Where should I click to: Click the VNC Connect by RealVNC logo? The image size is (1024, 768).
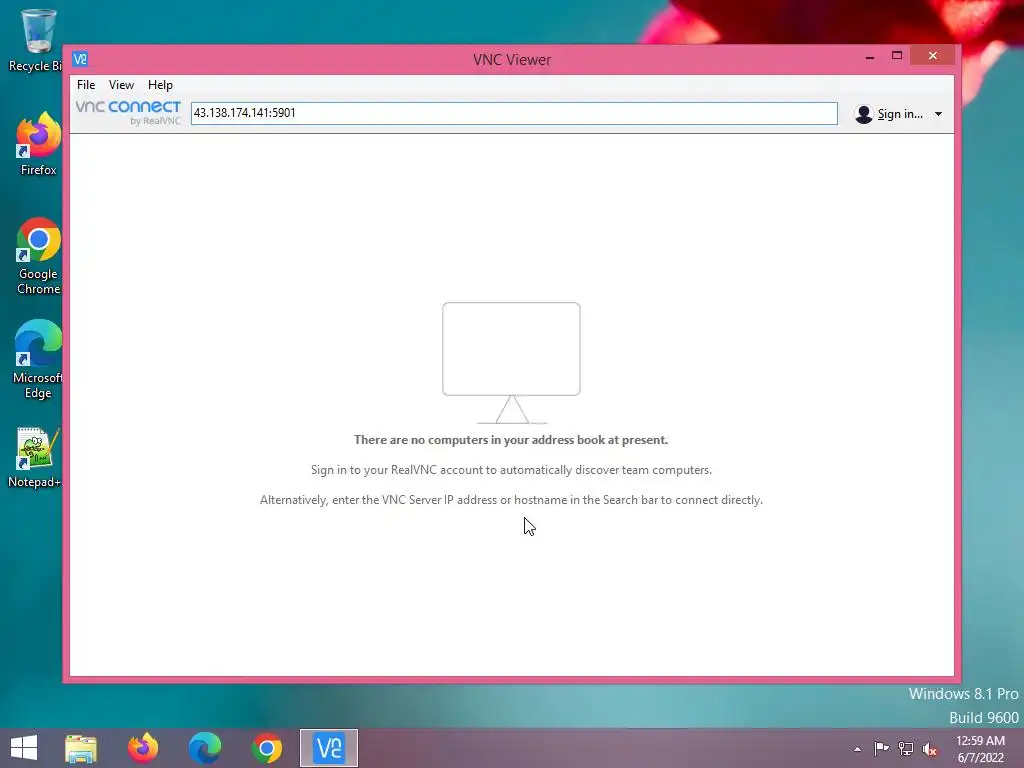(128, 112)
